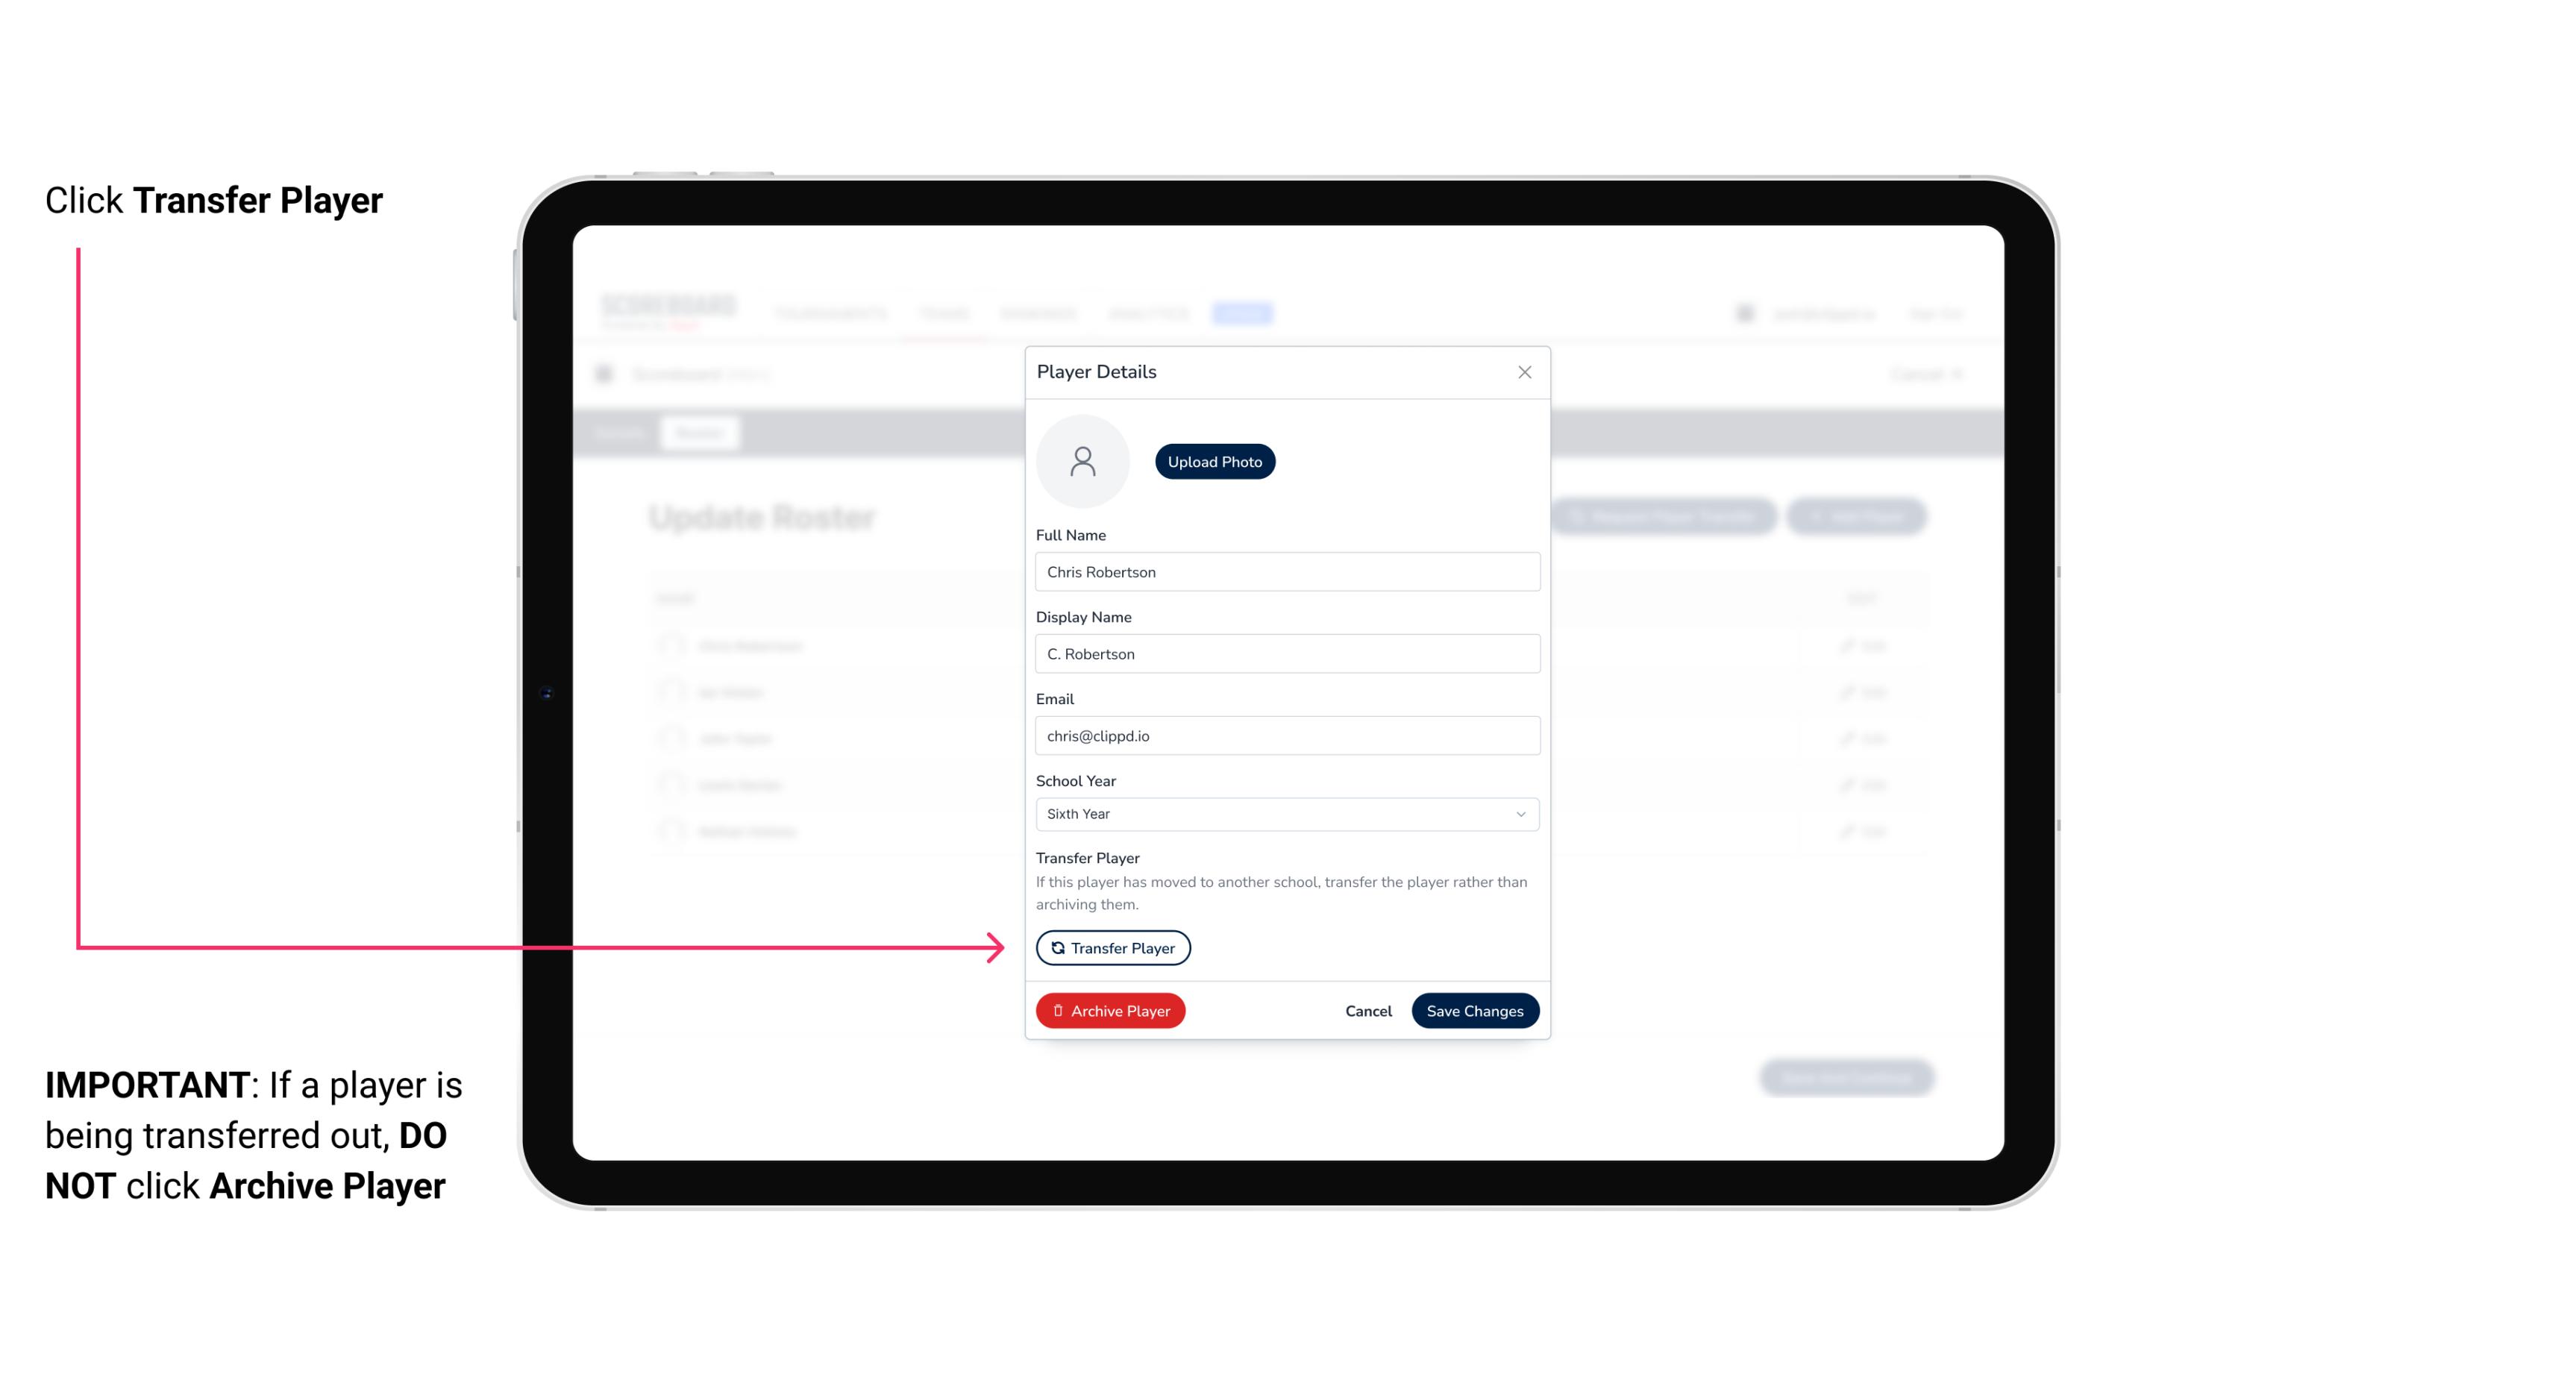The width and height of the screenshot is (2576, 1386).
Task: Select Sixth Year from dropdown
Action: click(1285, 812)
